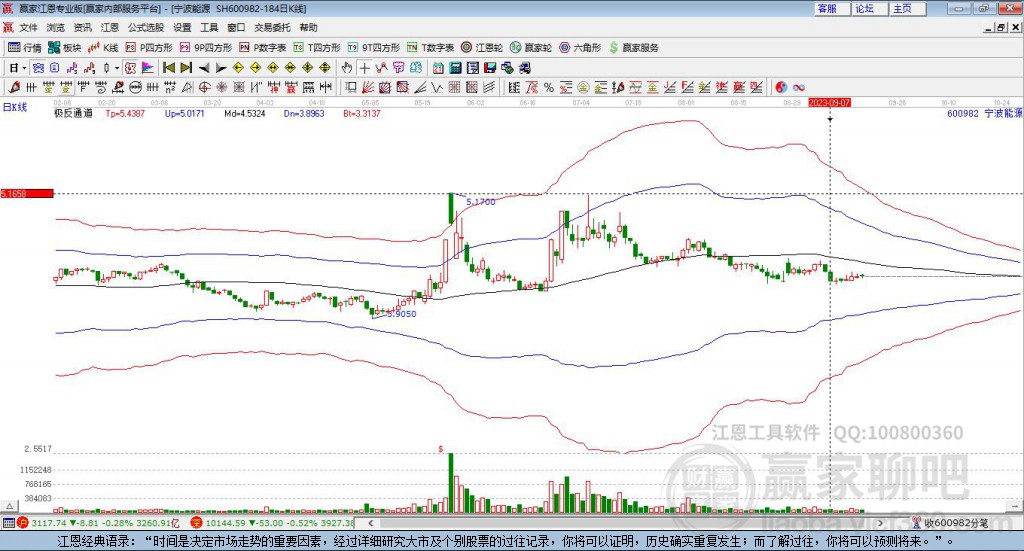Viewport: 1024px width, 551px height.
Task: Click the red 5.1658 price label
Action: click(27, 193)
